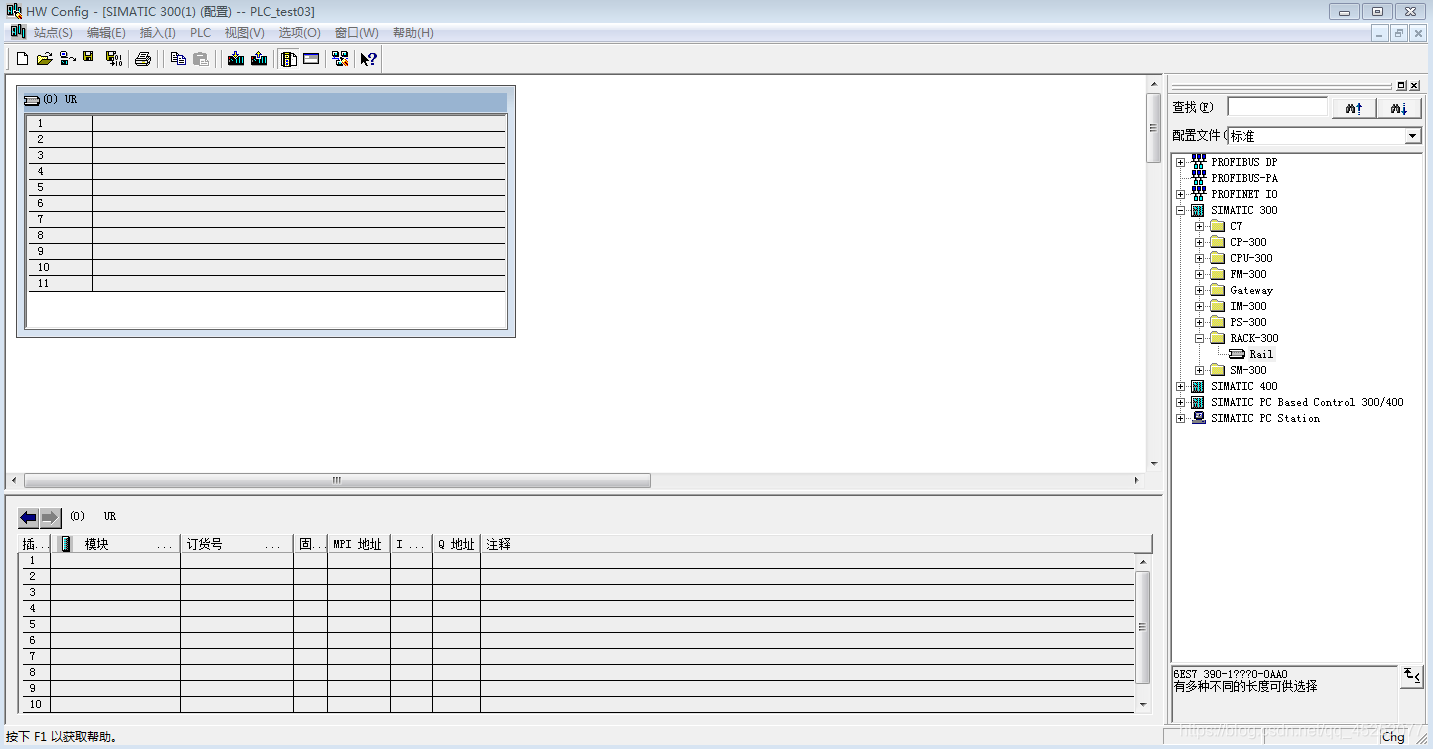Image resolution: width=1433 pixels, height=749 pixels.
Task: Open the 配置文件 profile dropdown
Action: 1412,136
